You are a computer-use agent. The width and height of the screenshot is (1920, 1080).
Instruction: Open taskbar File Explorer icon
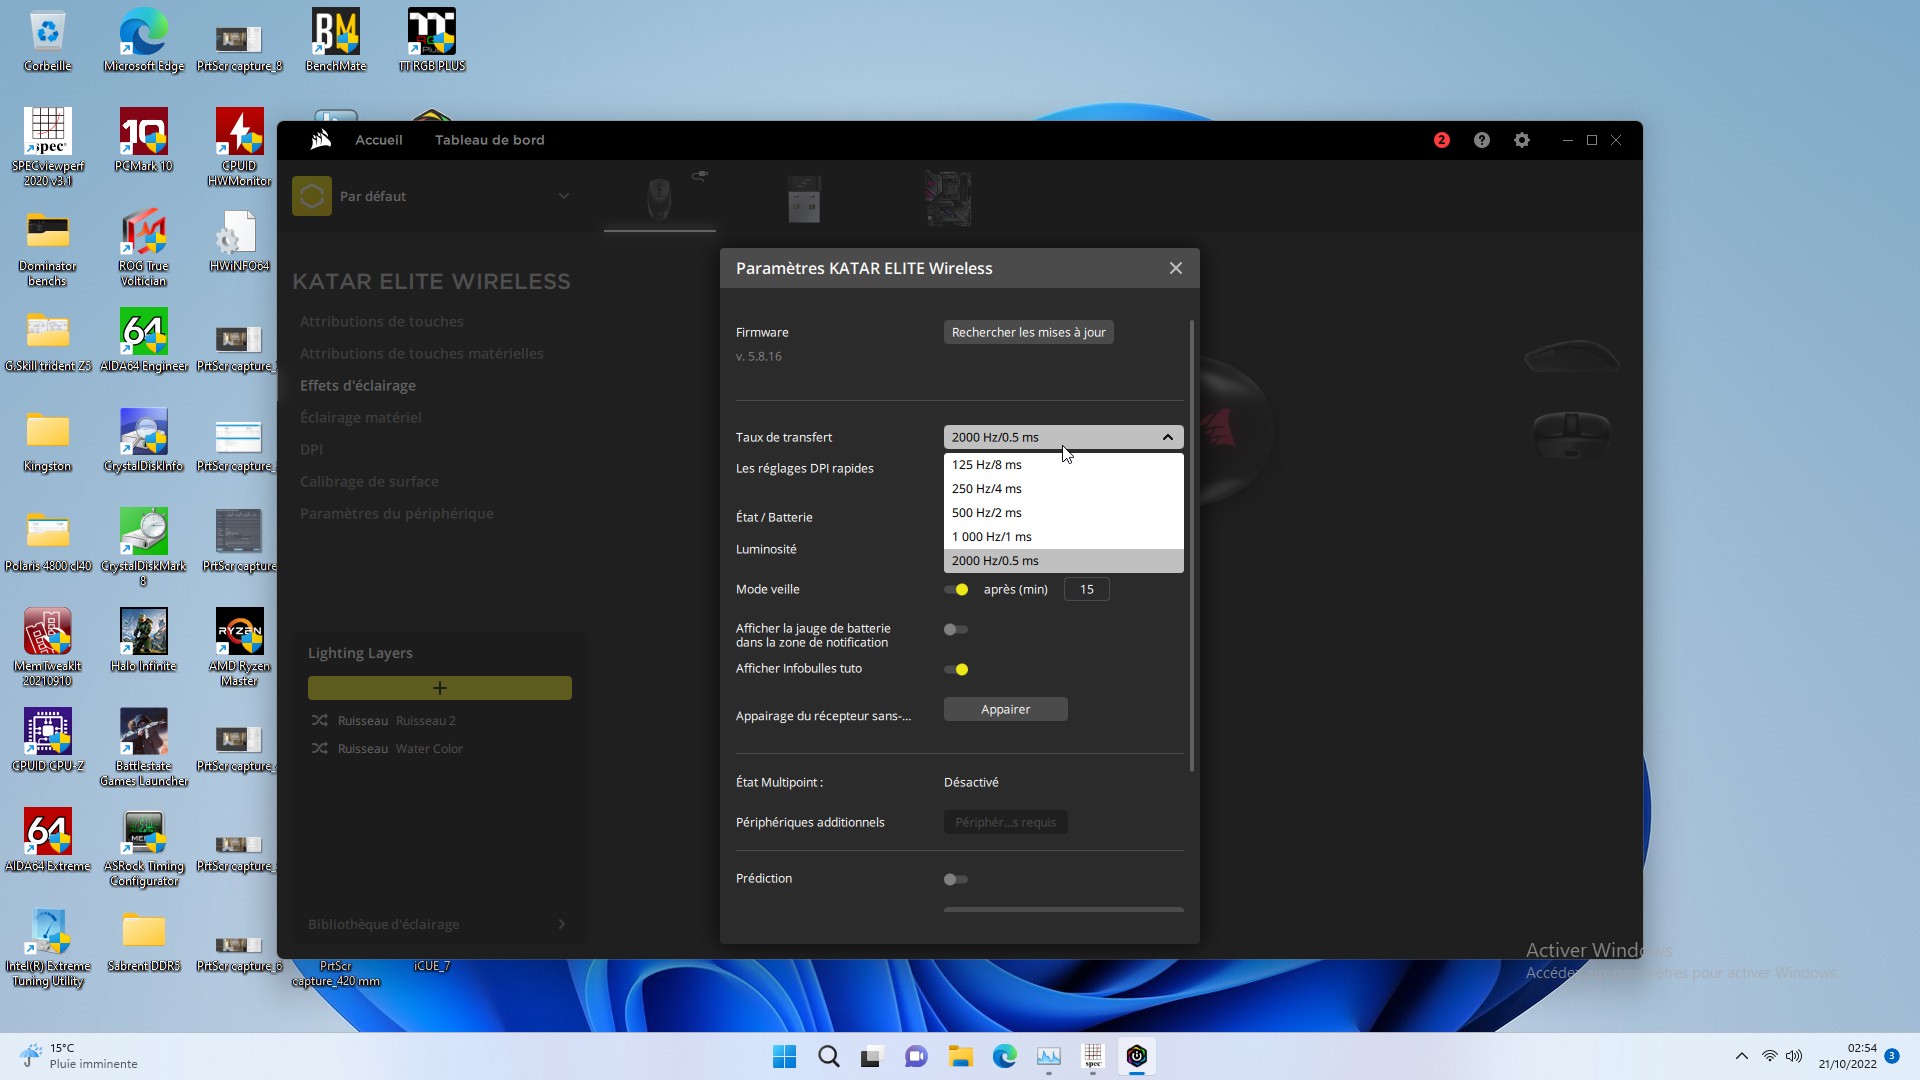[961, 1056]
